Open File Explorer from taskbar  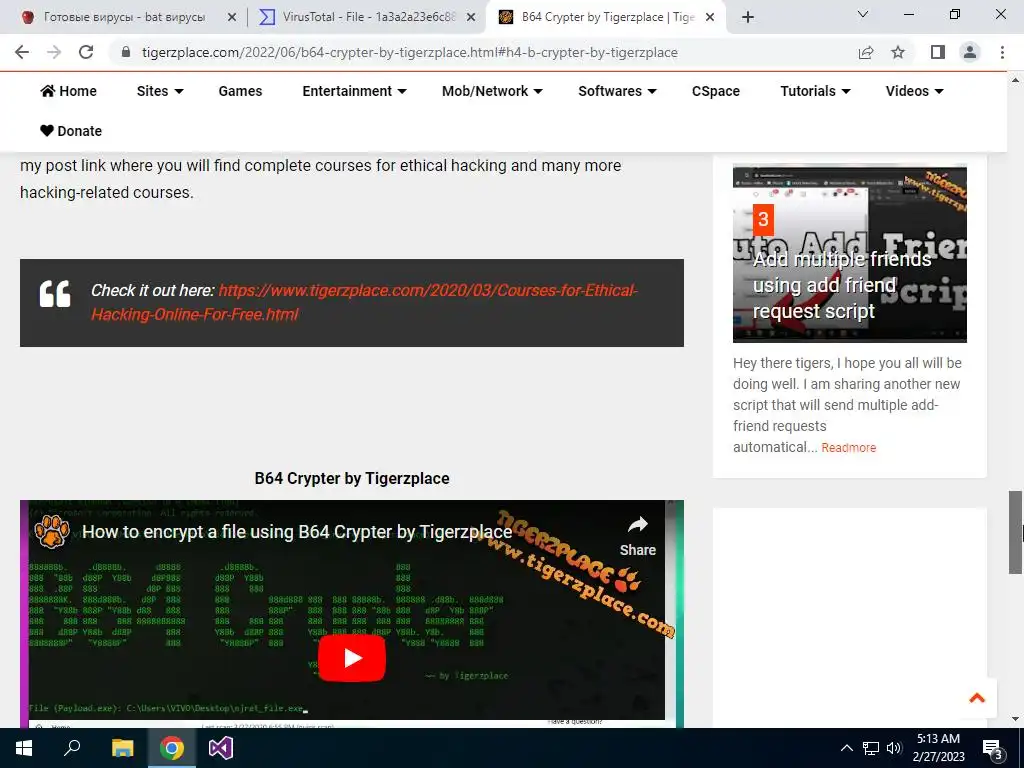click(122, 748)
